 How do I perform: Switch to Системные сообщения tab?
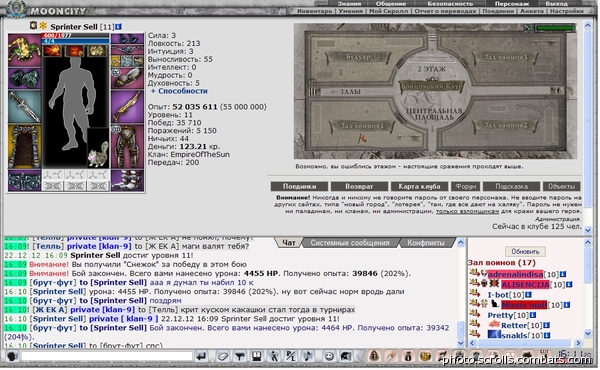click(350, 243)
